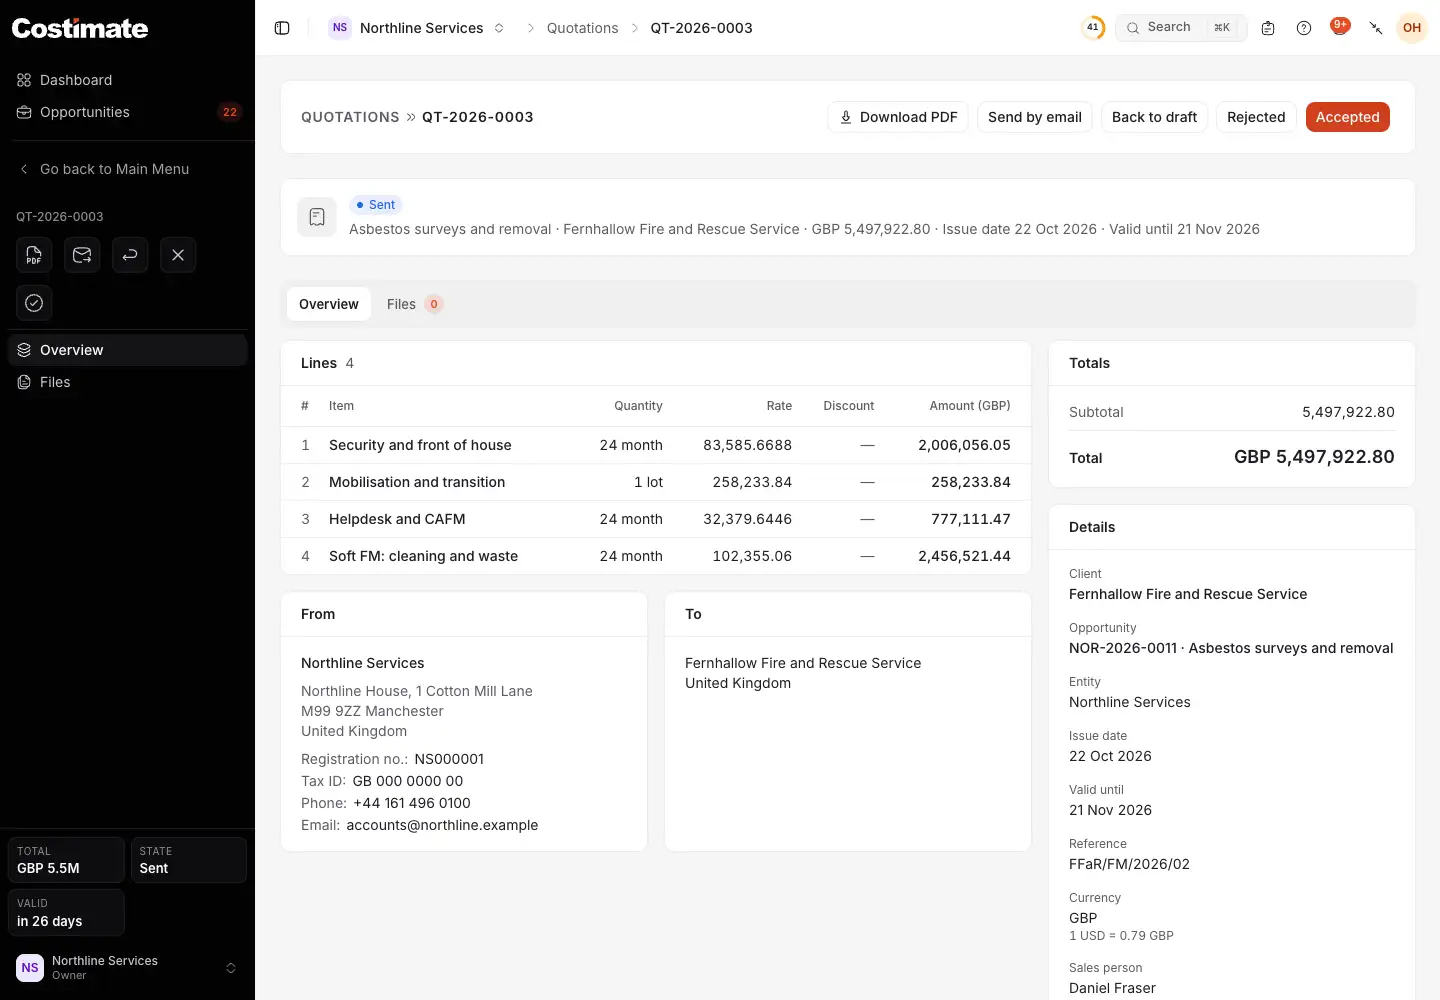1440x1000 pixels.
Task: Expand the Northline Services Owner account menu
Action: (x=127, y=967)
